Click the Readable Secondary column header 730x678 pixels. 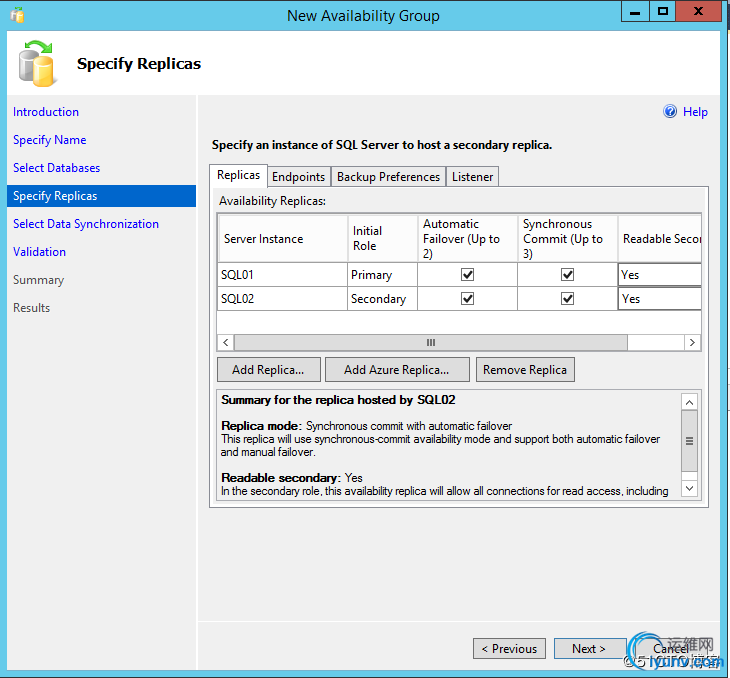click(660, 238)
